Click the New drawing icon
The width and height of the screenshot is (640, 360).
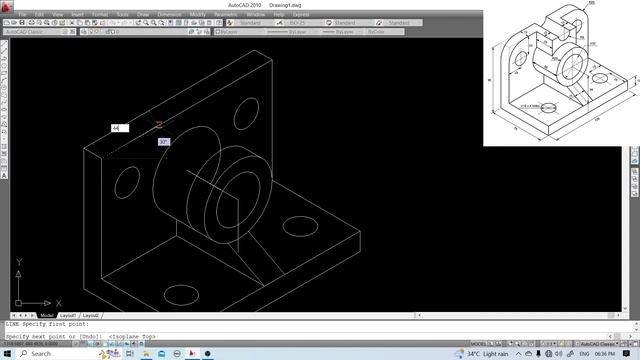7,23
